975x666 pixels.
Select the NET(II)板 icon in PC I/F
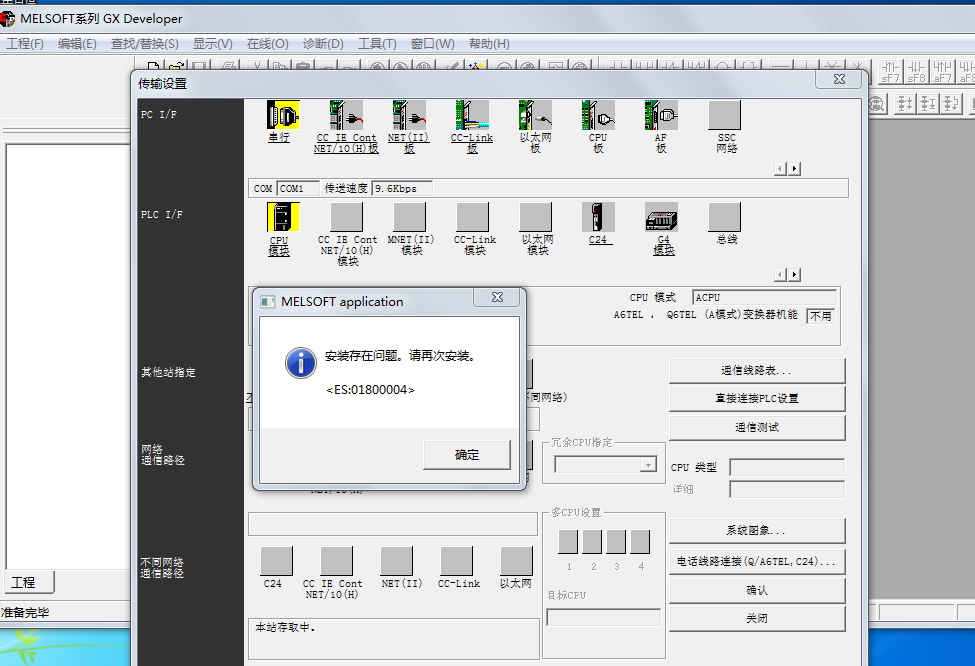point(409,115)
